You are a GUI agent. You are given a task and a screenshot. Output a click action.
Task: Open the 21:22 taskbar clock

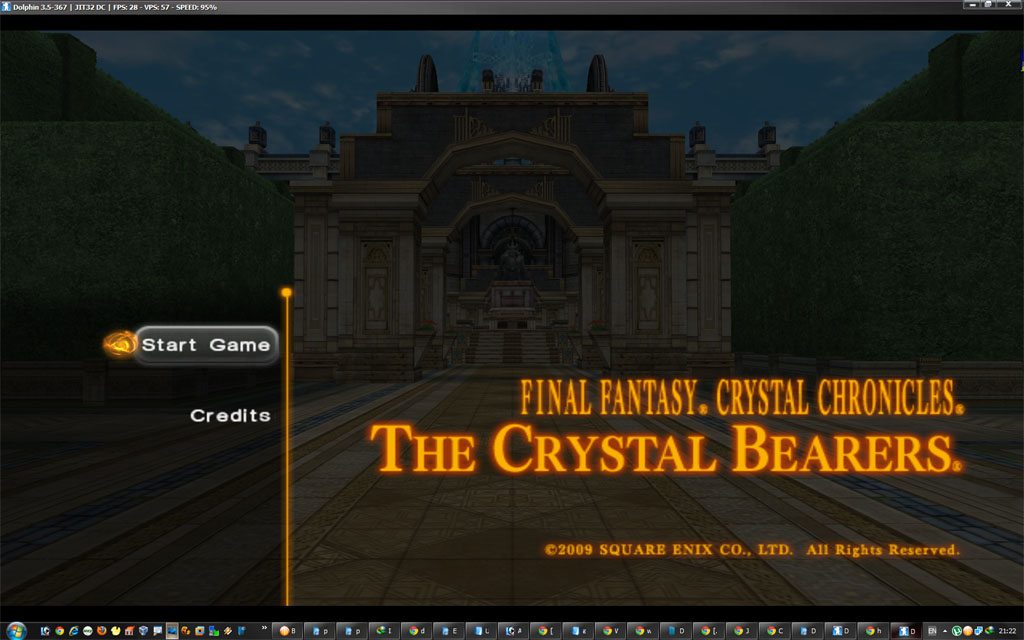coord(1007,631)
